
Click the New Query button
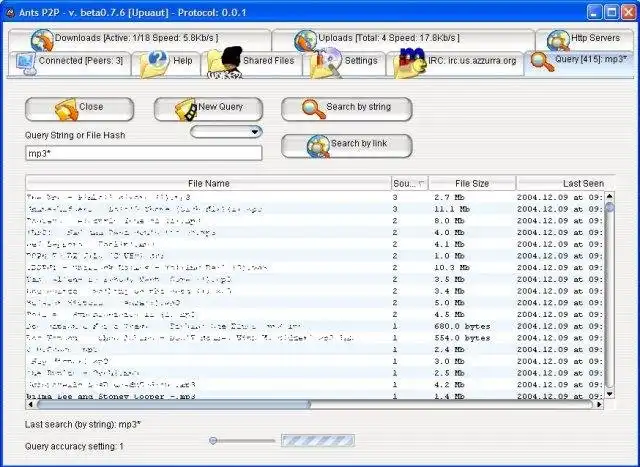(208, 109)
